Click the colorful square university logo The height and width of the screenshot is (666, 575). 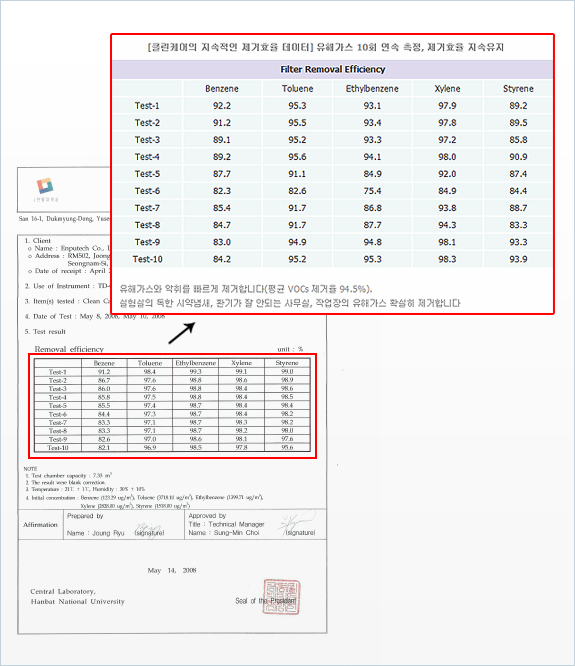click(x=45, y=186)
